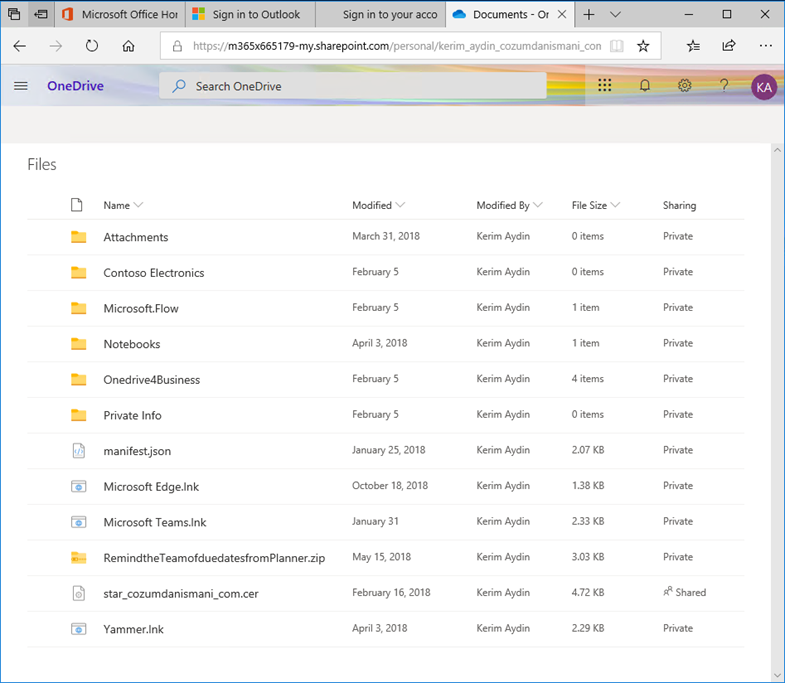
Task: Open a new browser tab
Action: pyautogui.click(x=589, y=15)
